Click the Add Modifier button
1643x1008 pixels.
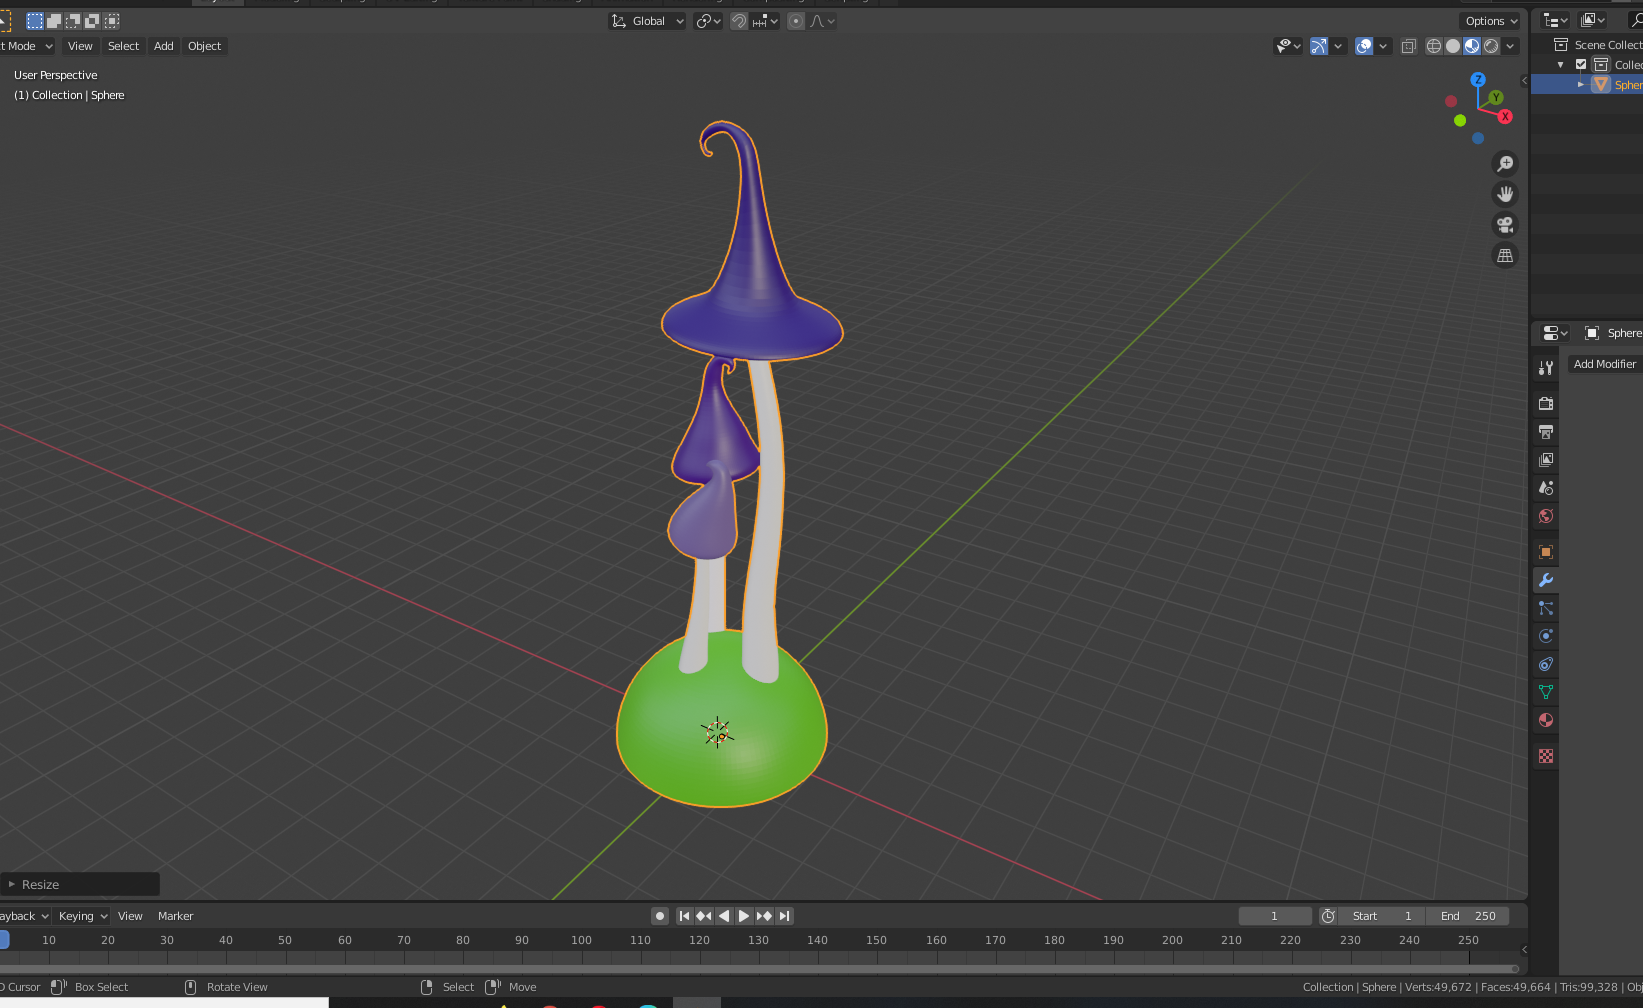click(1604, 363)
